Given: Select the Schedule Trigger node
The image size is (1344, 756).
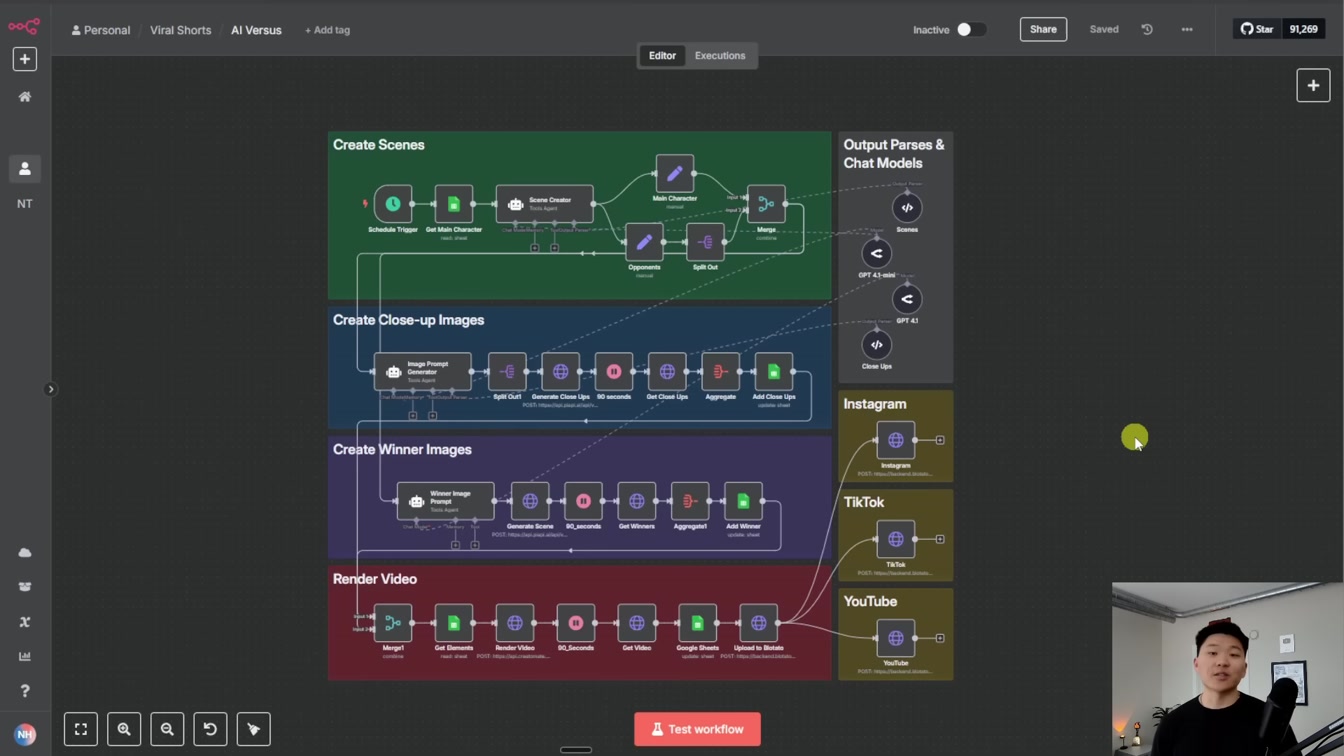Looking at the screenshot, I should (x=393, y=204).
